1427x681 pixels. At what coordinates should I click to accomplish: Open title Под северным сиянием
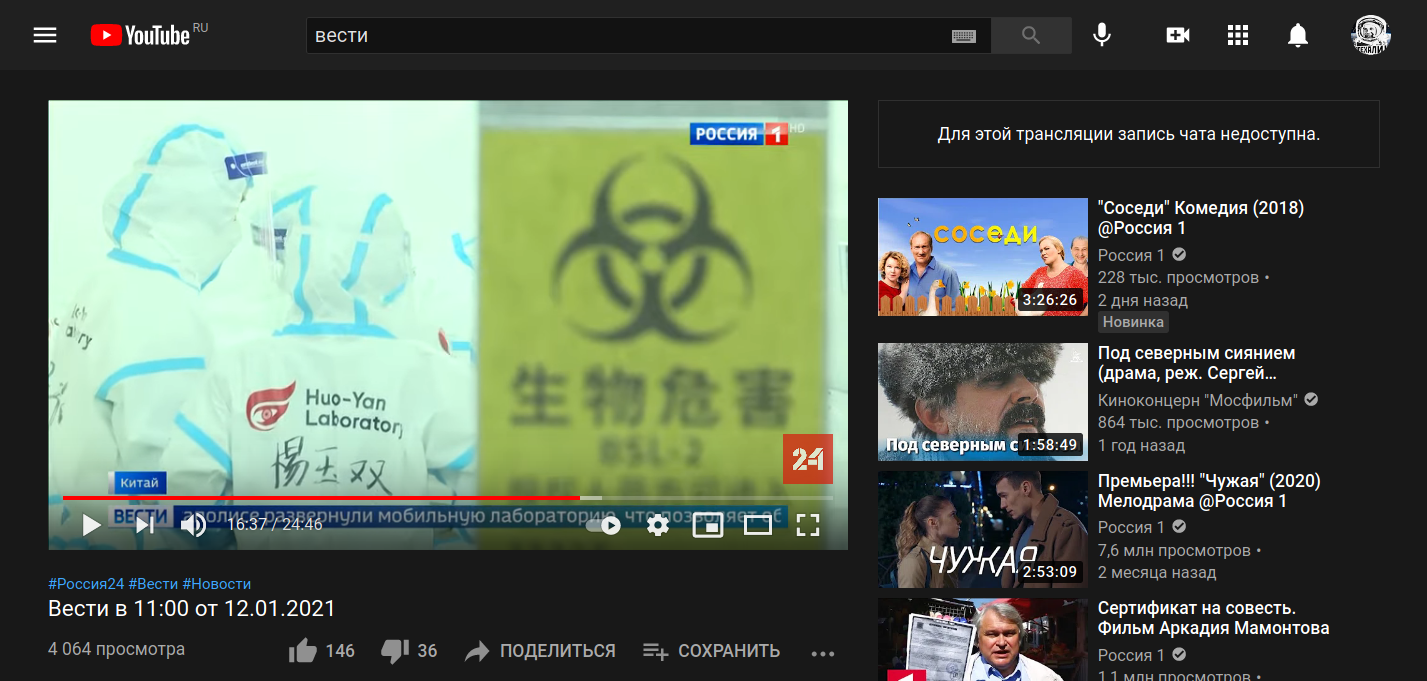coord(1196,363)
